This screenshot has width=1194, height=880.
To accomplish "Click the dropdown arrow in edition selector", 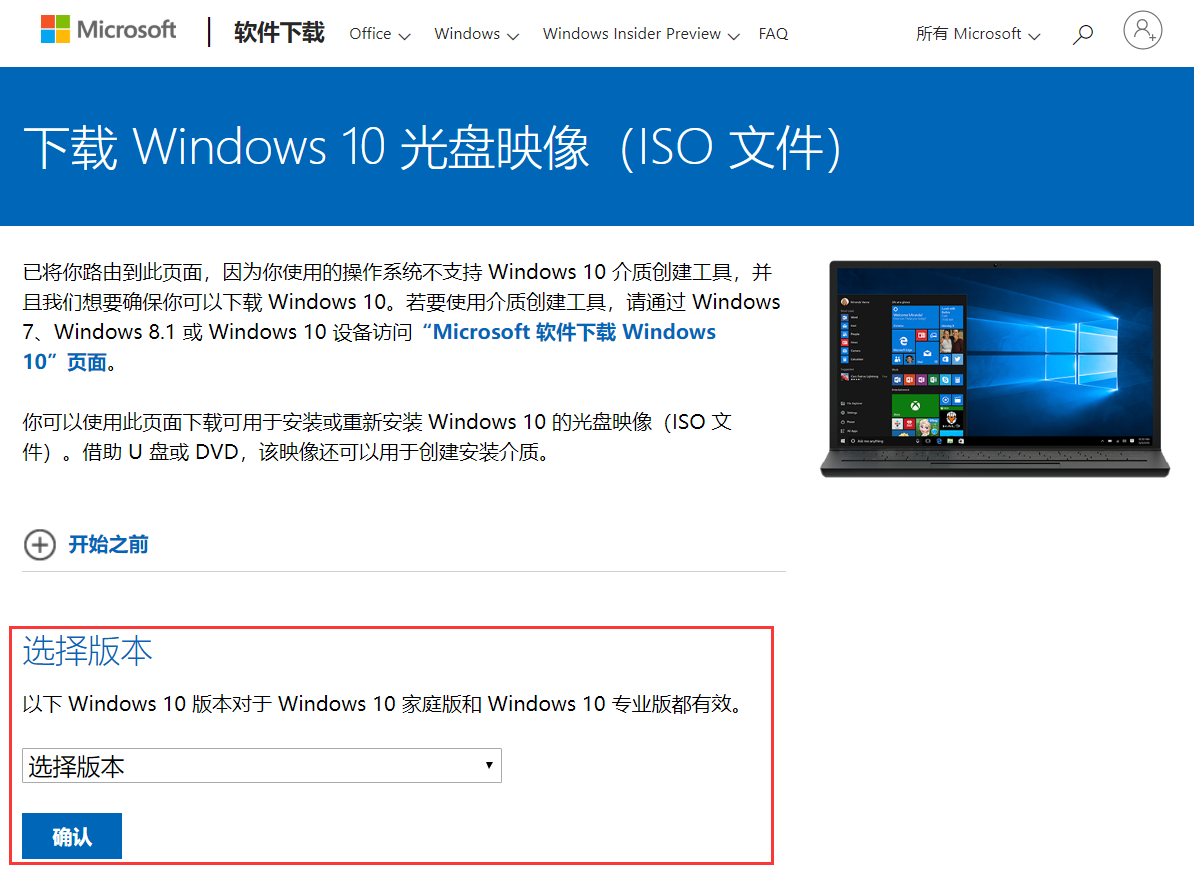I will (489, 765).
